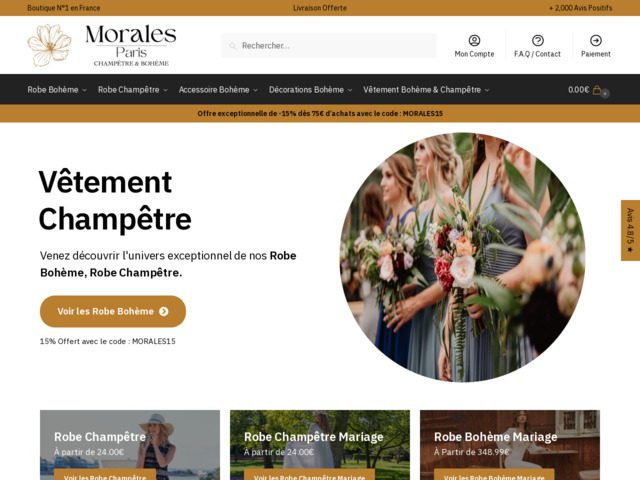Open the shopping cart bag icon

[597, 90]
